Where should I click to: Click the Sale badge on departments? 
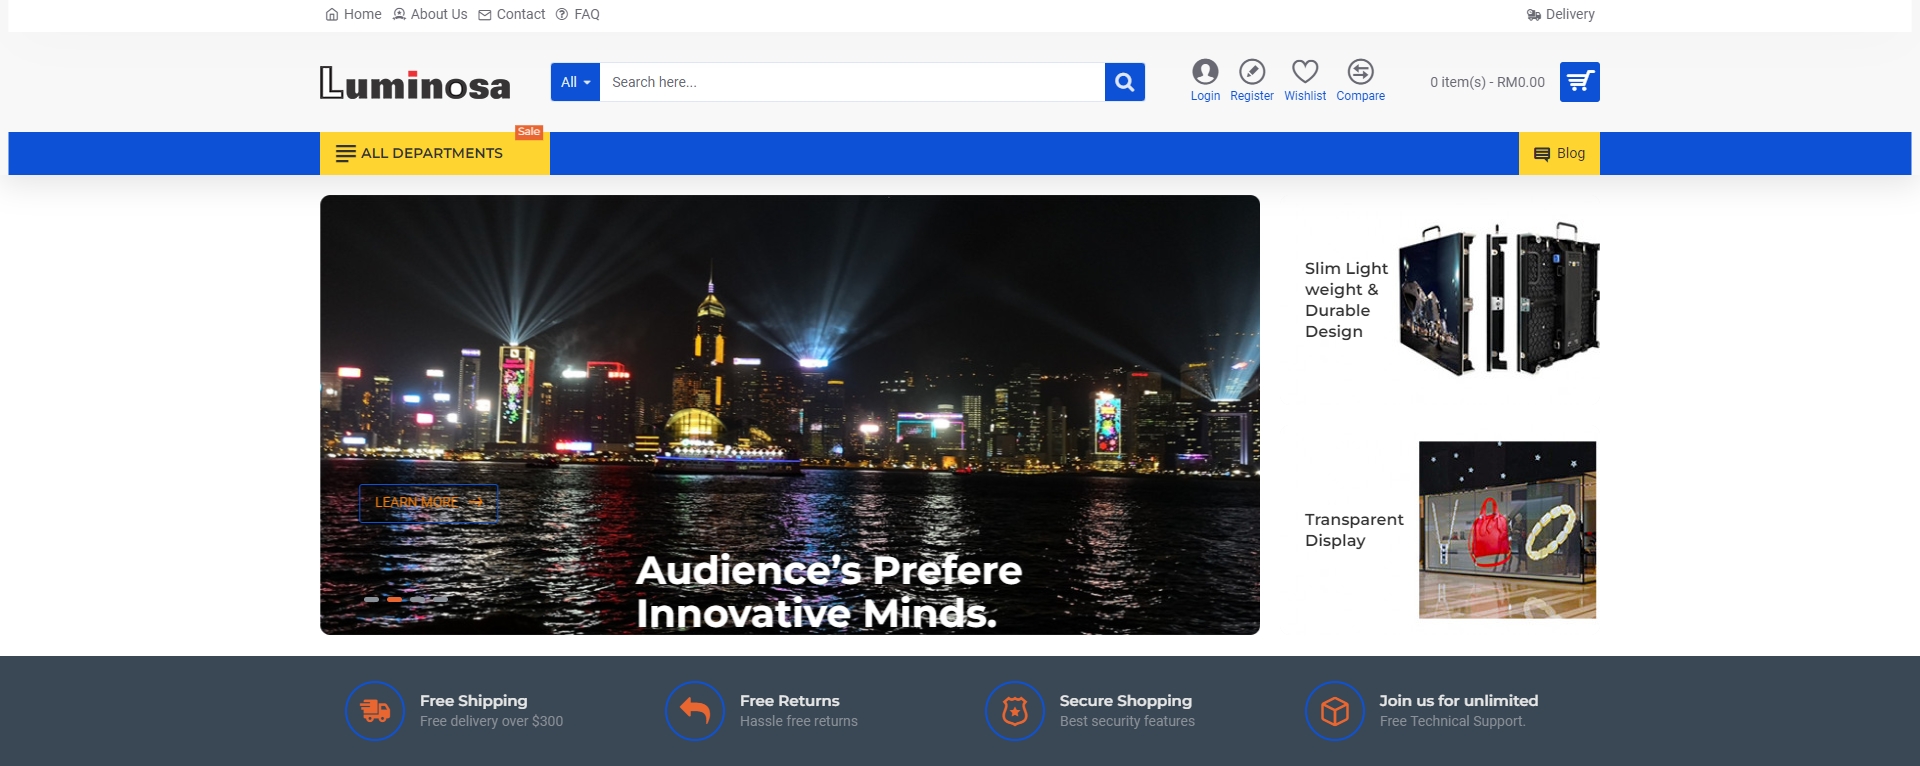(x=529, y=132)
